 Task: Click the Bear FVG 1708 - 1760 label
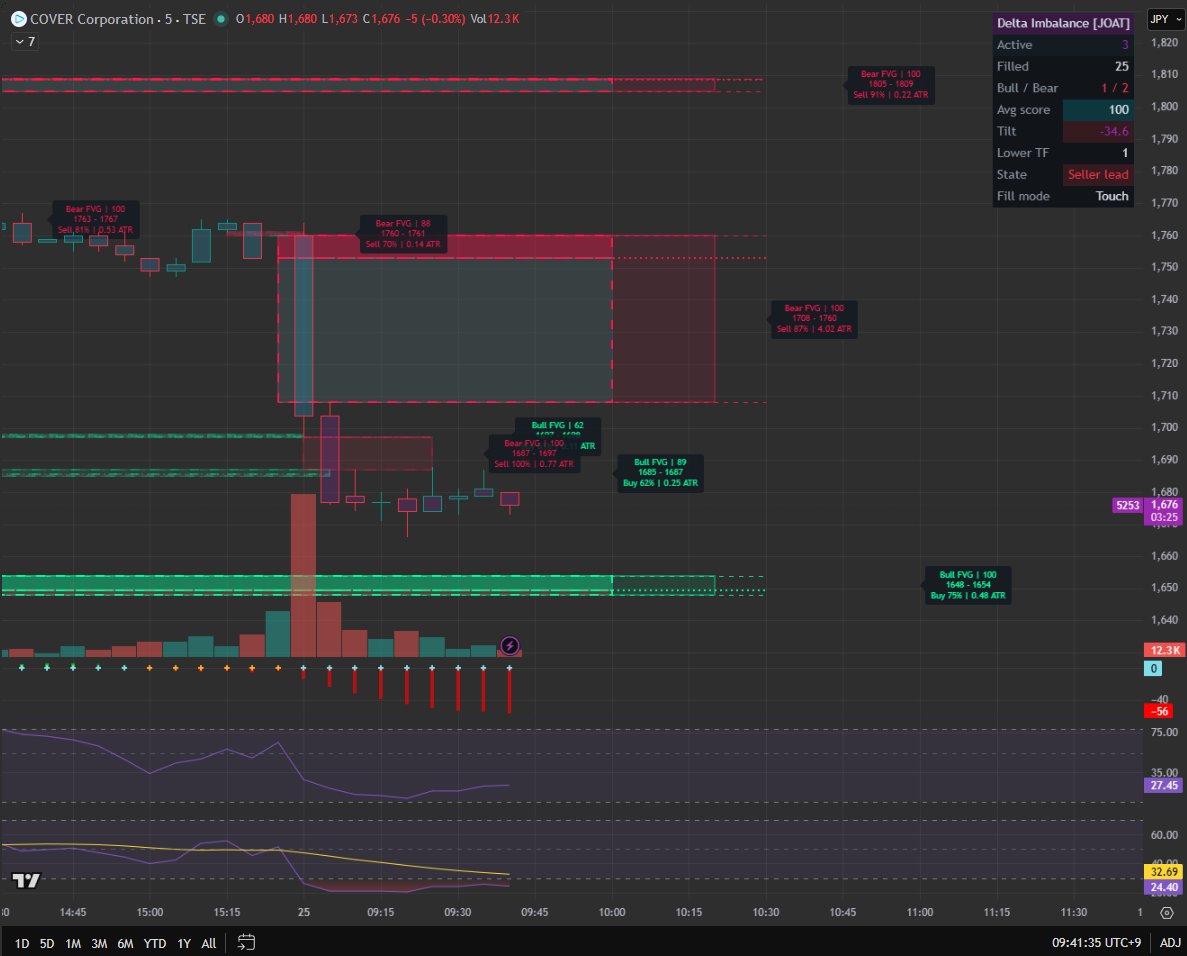(815, 319)
